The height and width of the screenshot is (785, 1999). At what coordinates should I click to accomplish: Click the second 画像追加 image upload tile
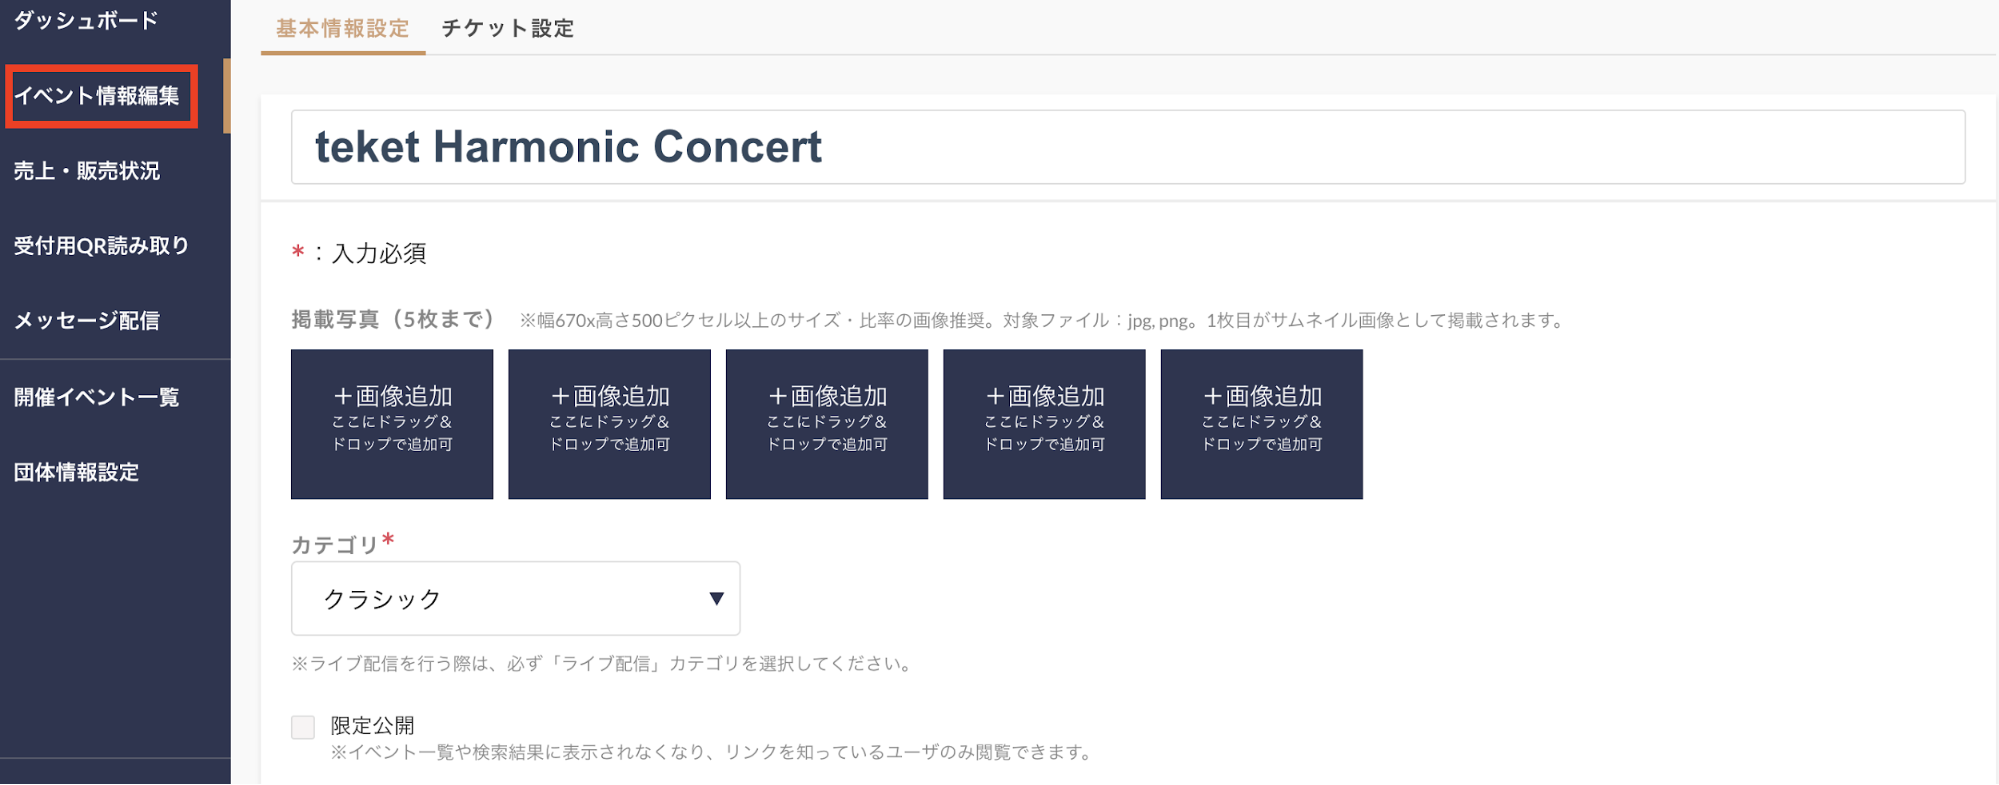tap(609, 424)
